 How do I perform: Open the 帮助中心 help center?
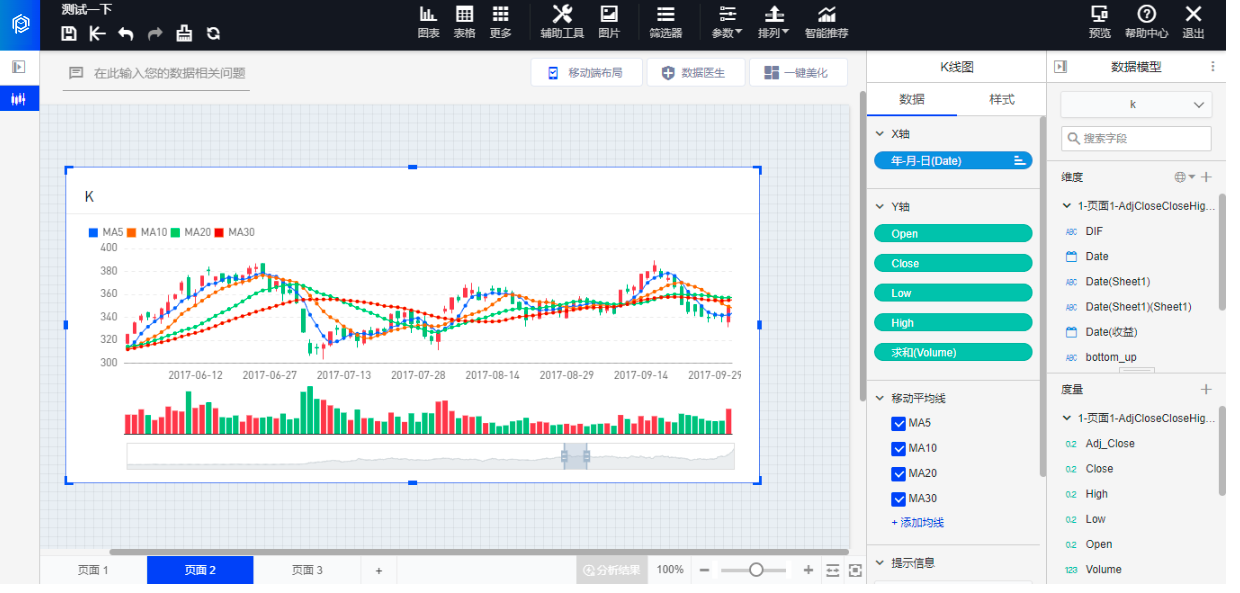pyautogui.click(x=1147, y=22)
